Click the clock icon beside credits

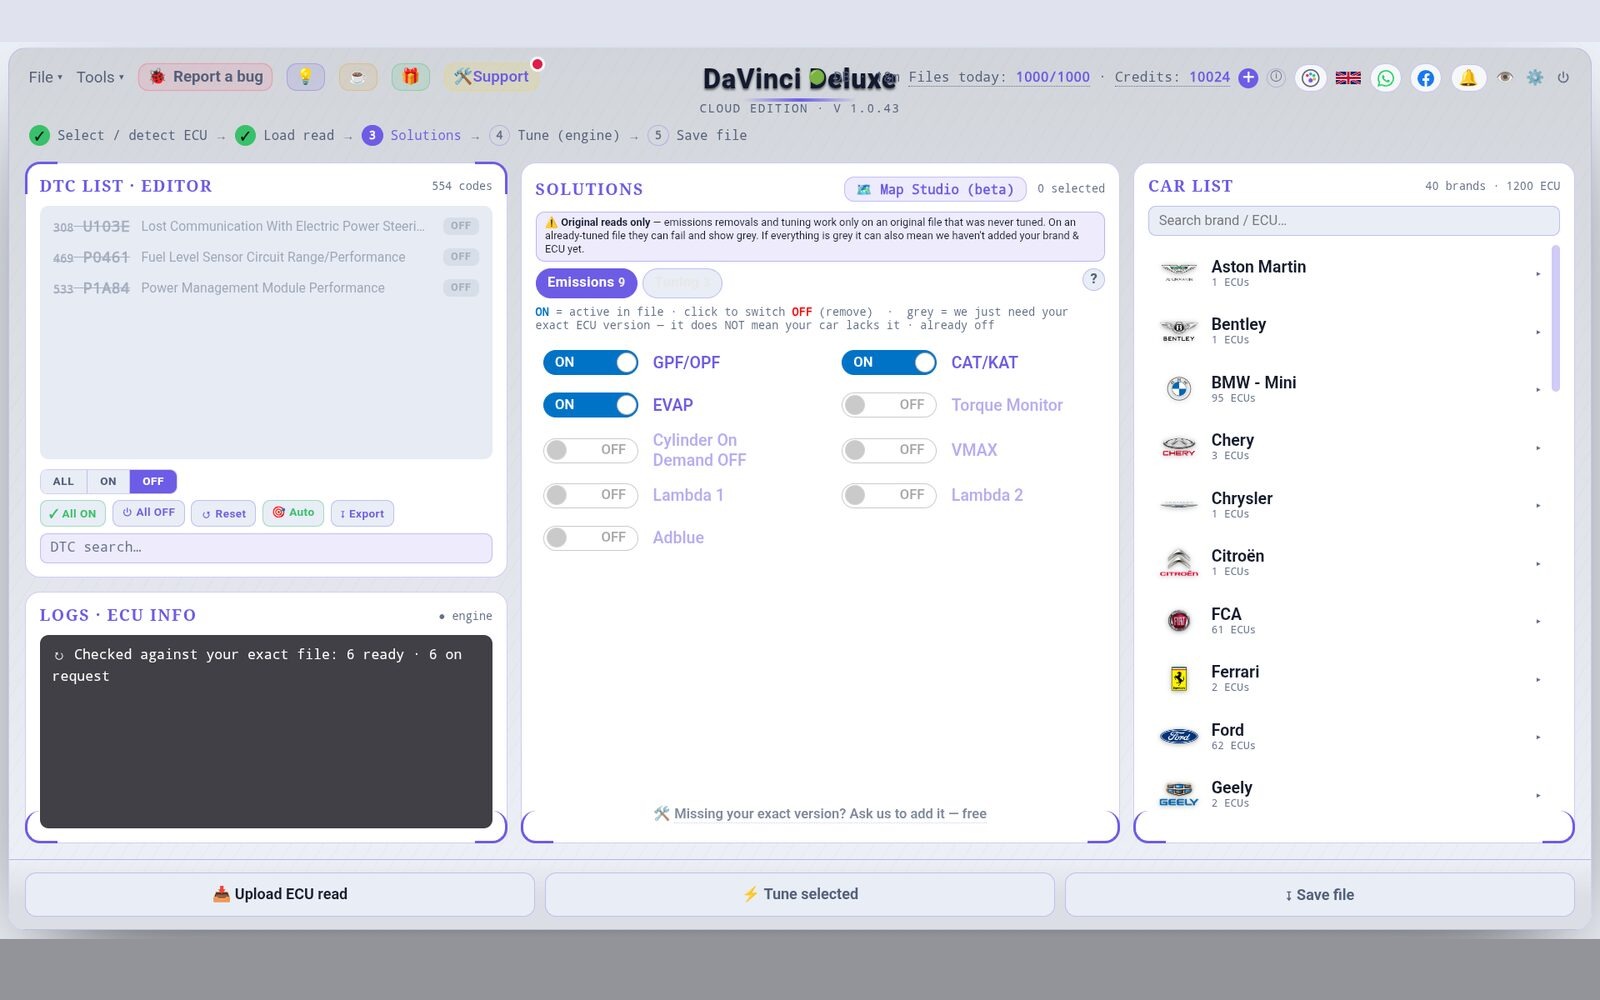[x=1276, y=77]
